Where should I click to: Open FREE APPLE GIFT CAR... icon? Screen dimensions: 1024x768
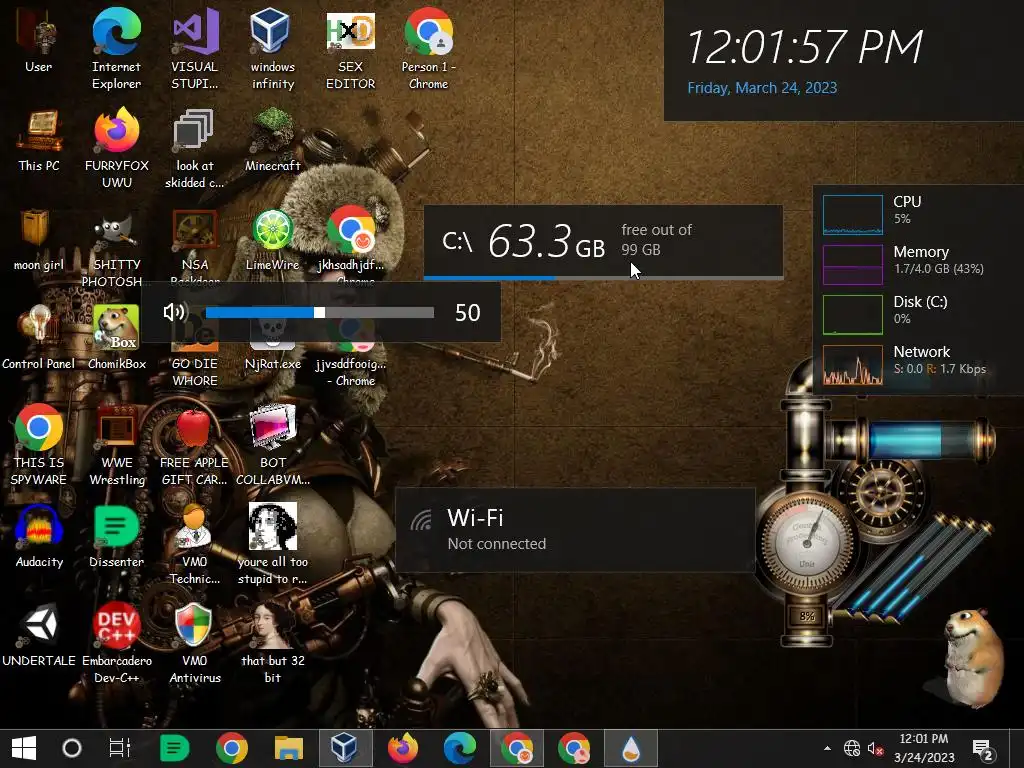point(195,445)
